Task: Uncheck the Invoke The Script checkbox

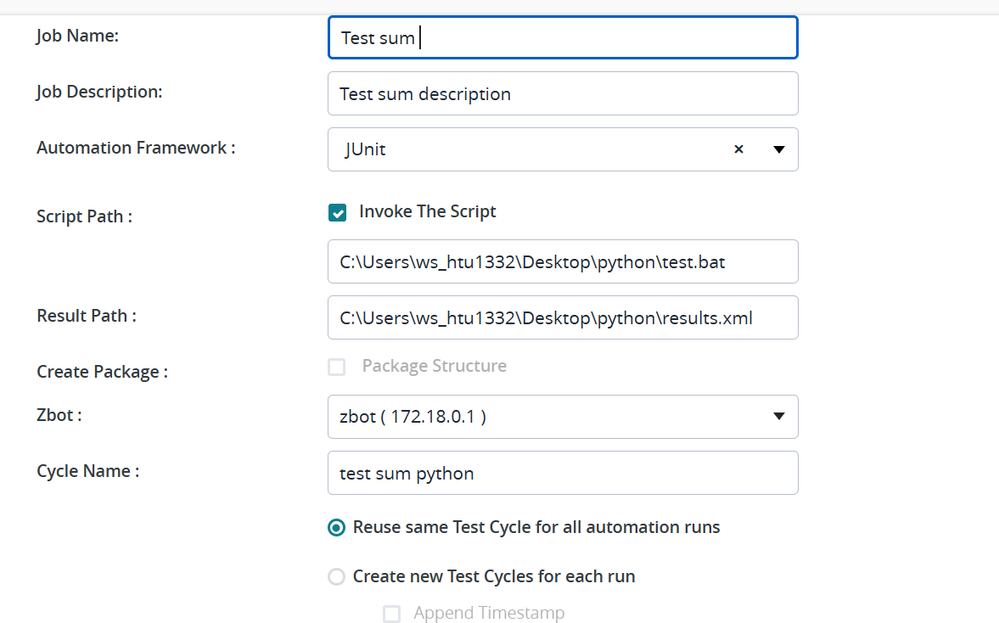Action: click(x=338, y=212)
